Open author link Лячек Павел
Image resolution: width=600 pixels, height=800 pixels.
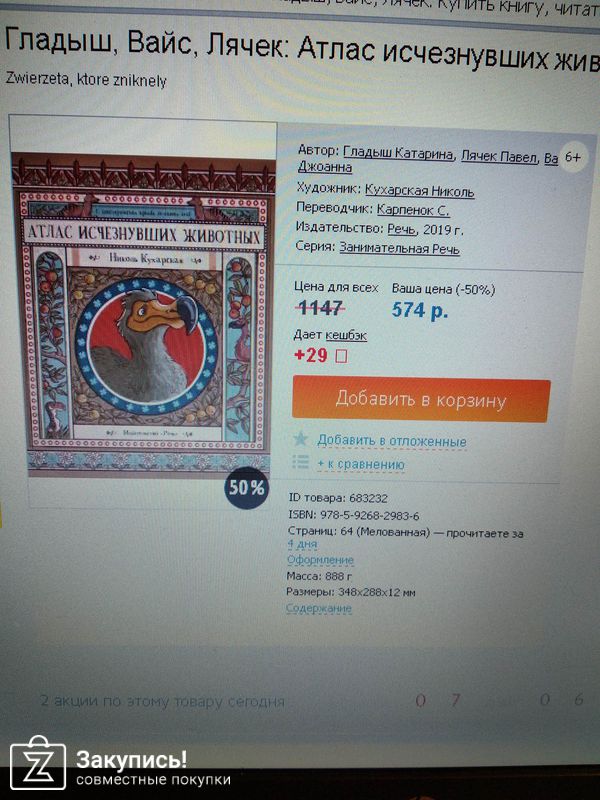click(x=499, y=157)
